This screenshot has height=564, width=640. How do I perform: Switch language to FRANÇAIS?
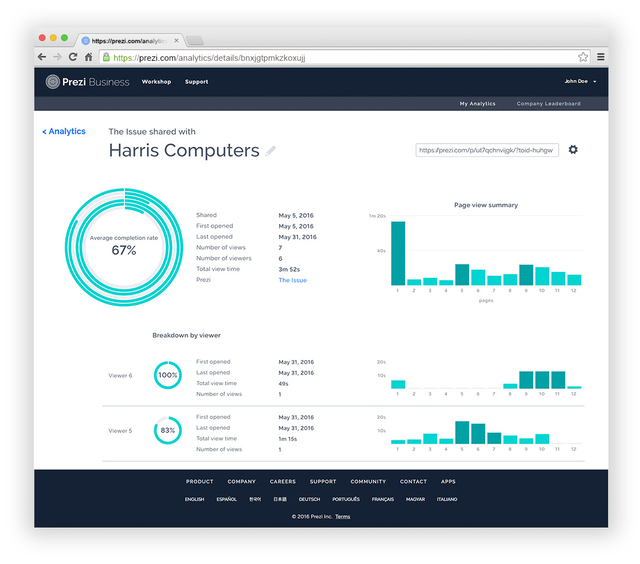pyautogui.click(x=383, y=500)
